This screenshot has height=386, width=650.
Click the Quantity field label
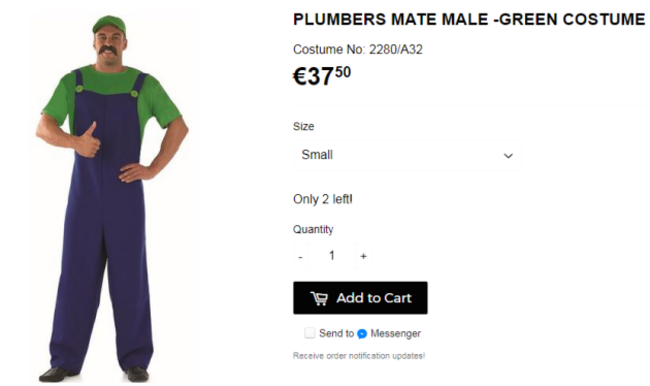(x=313, y=229)
